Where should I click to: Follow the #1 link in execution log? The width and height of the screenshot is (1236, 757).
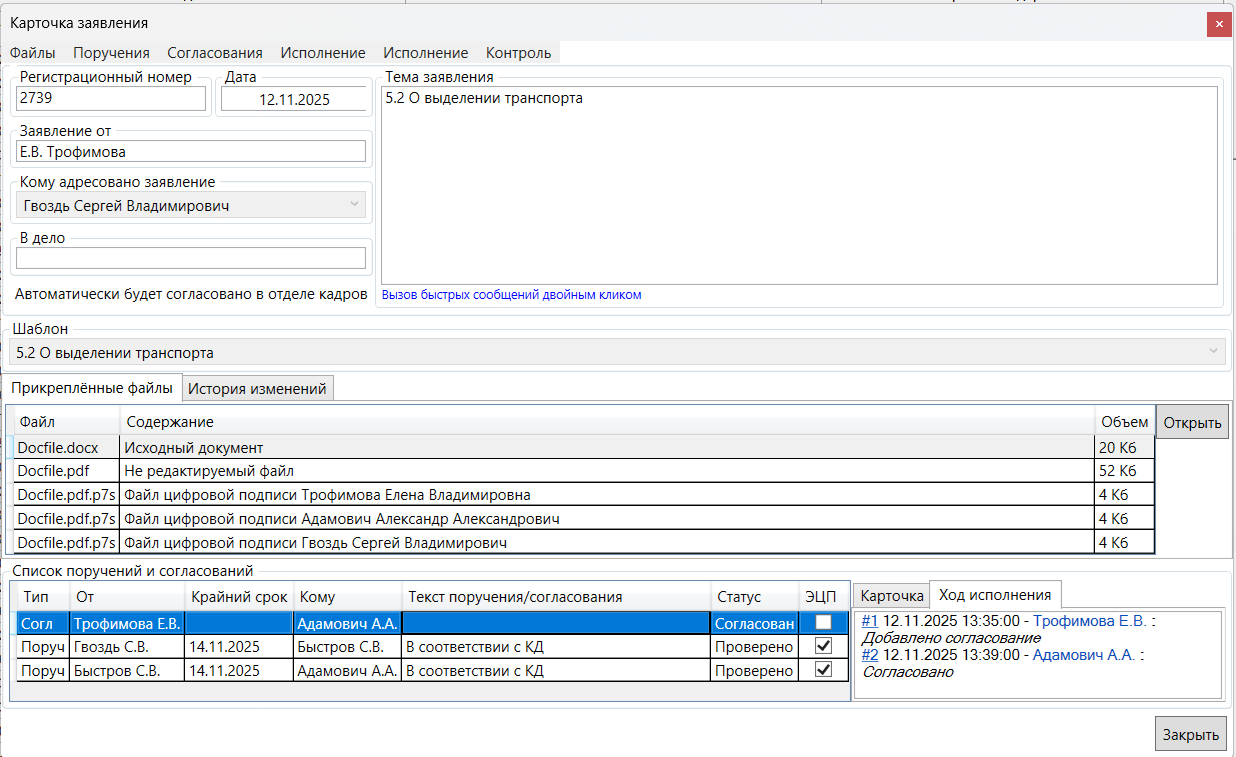pos(869,621)
